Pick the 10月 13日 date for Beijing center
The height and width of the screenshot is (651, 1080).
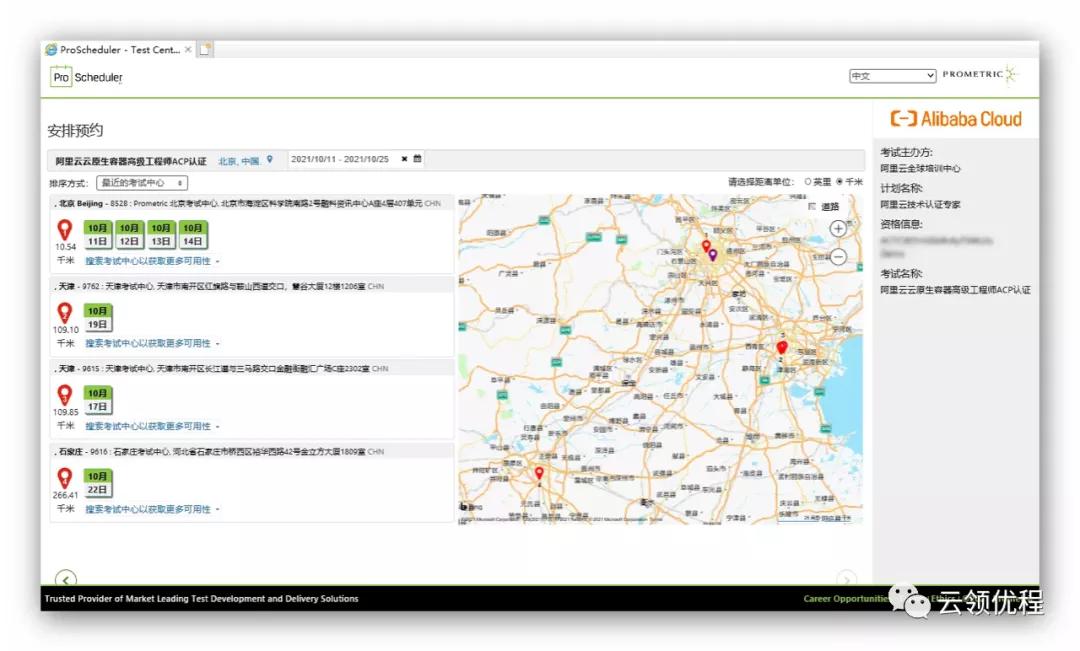click(160, 235)
